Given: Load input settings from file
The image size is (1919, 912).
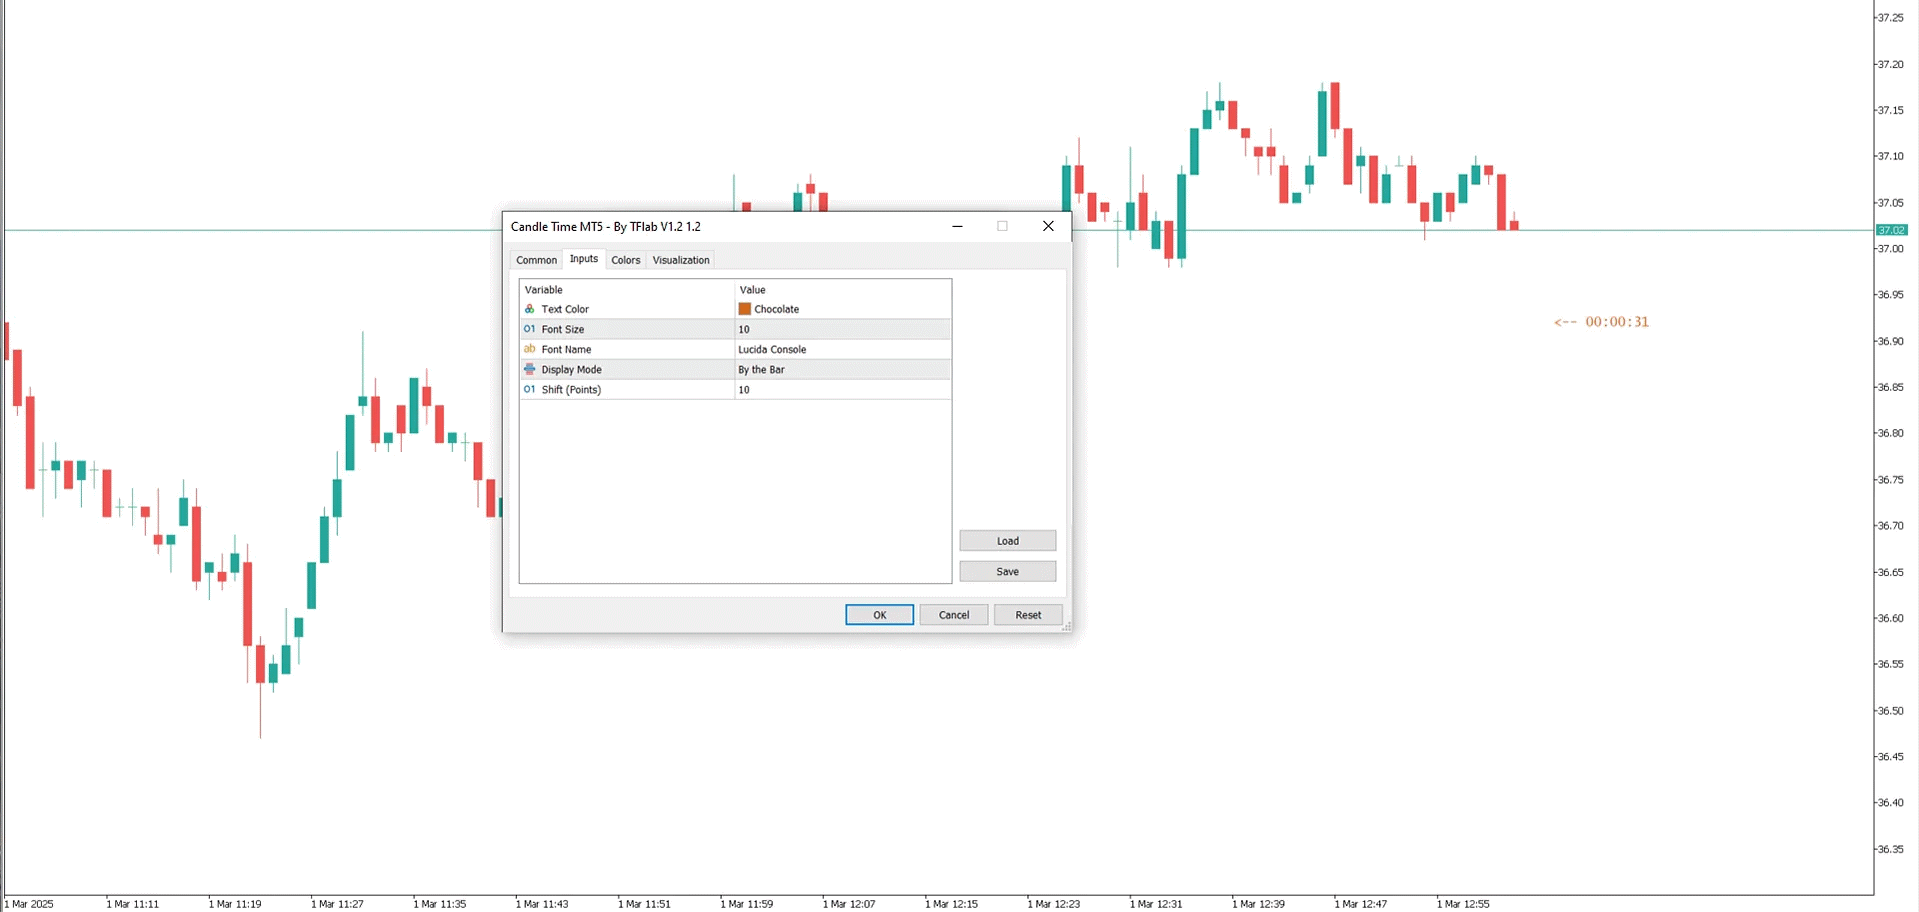Looking at the screenshot, I should 1007,541.
